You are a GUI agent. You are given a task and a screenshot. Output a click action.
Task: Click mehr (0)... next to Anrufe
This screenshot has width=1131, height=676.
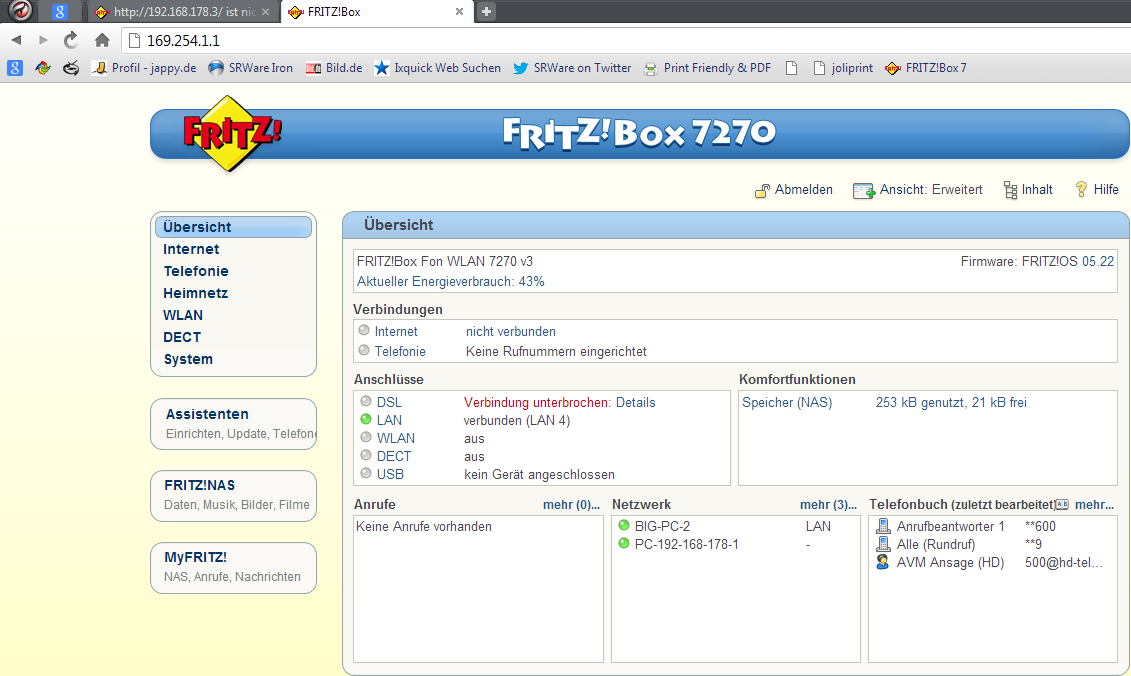tap(571, 504)
